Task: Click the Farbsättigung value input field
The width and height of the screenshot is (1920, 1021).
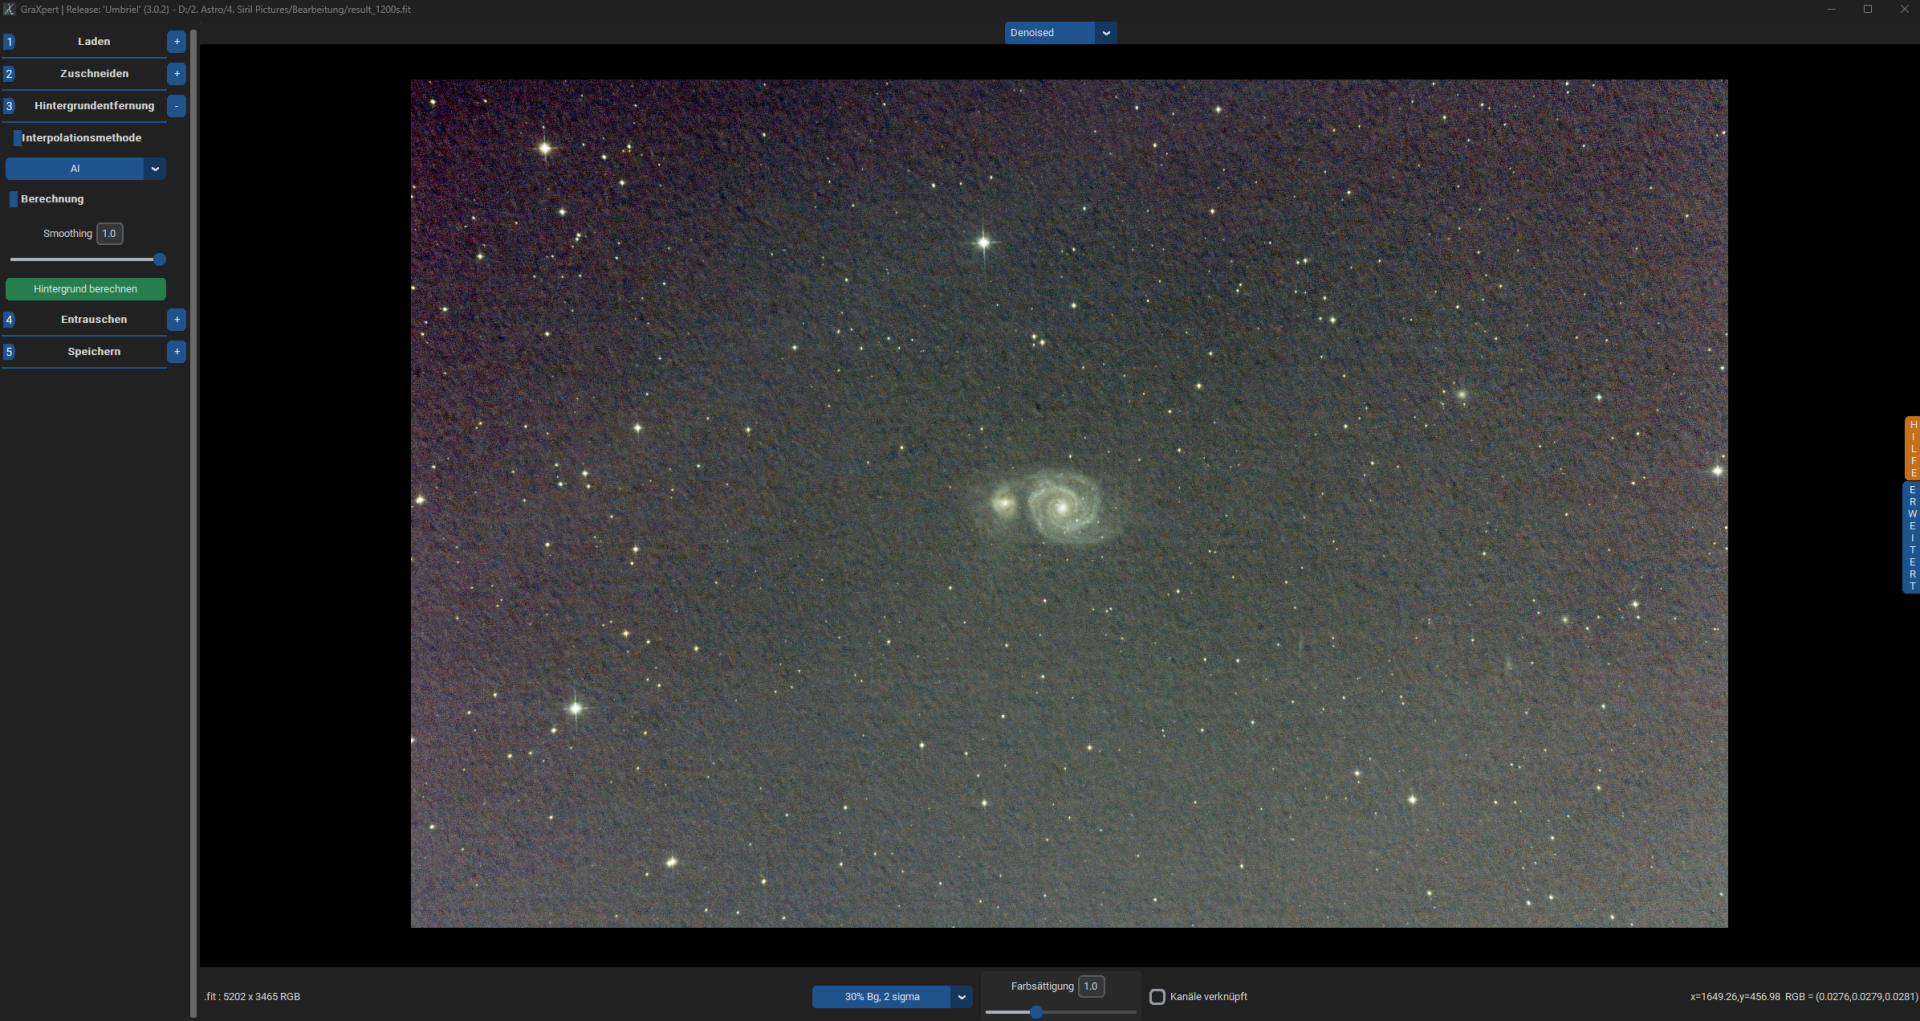Action: point(1091,987)
